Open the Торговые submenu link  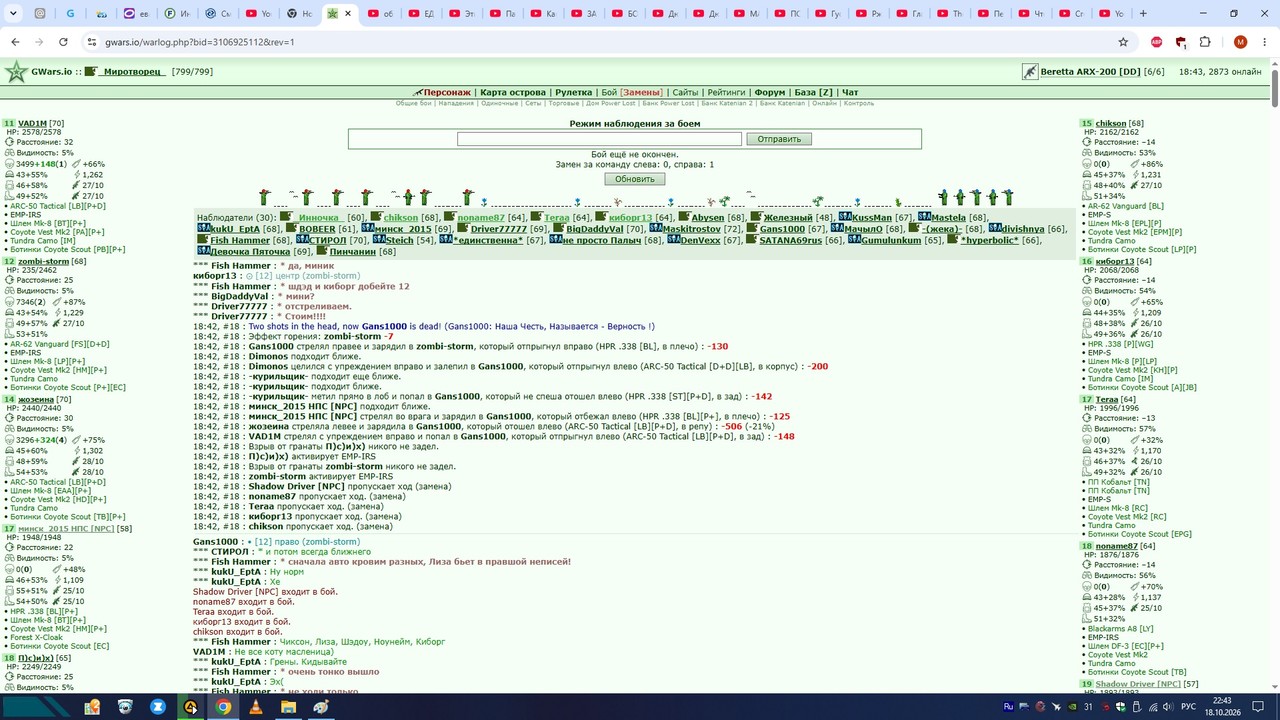pyautogui.click(x=564, y=103)
